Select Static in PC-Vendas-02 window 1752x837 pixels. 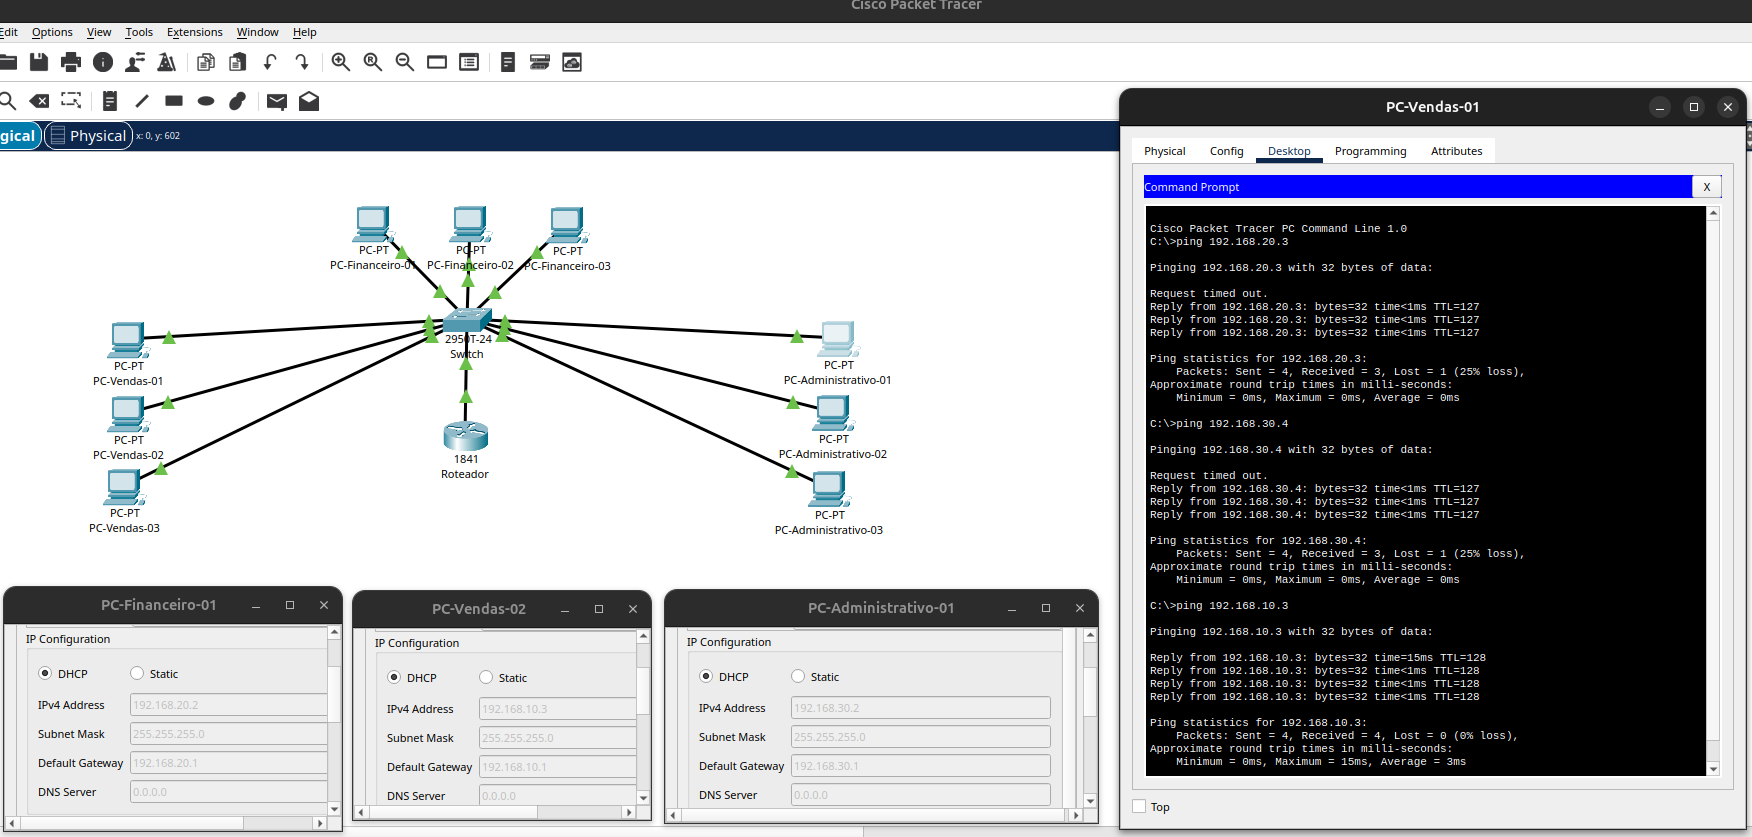[486, 677]
